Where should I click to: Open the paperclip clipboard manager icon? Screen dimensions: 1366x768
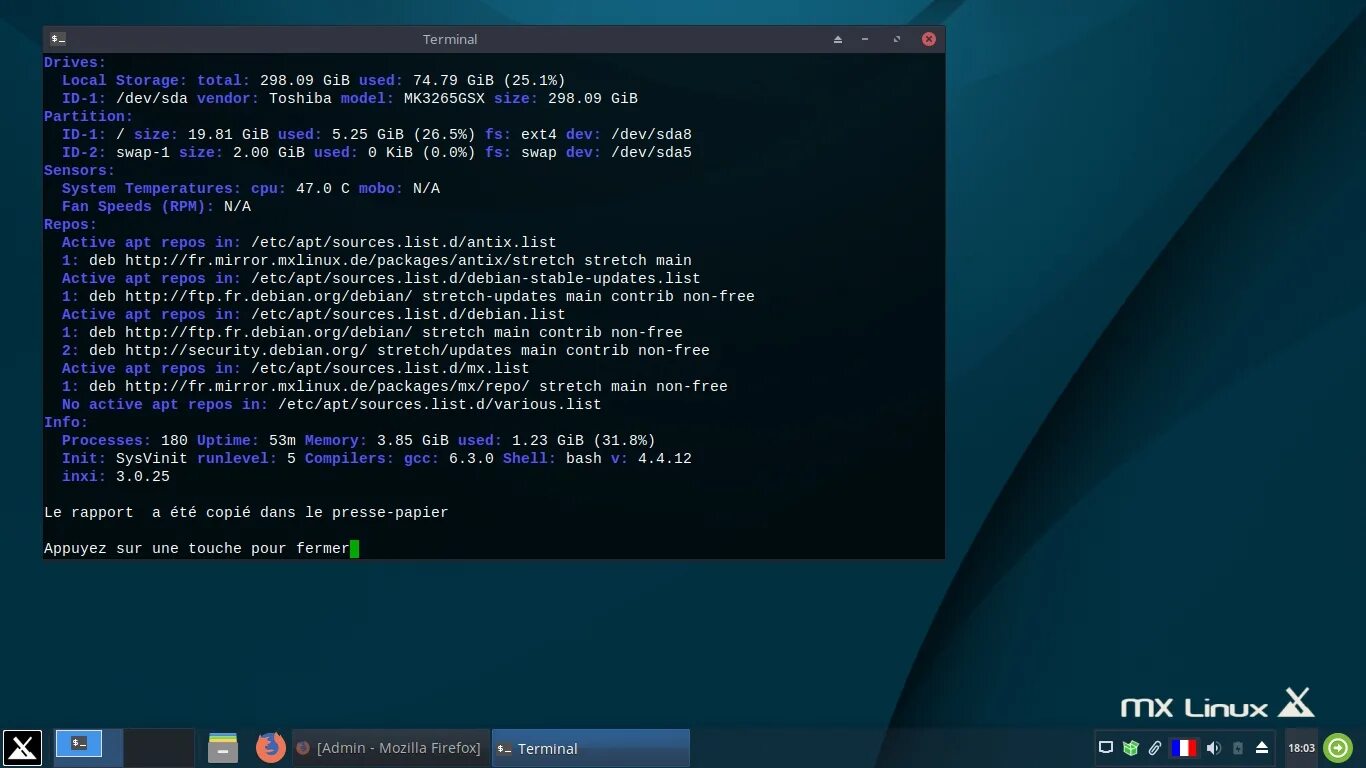(1155, 748)
